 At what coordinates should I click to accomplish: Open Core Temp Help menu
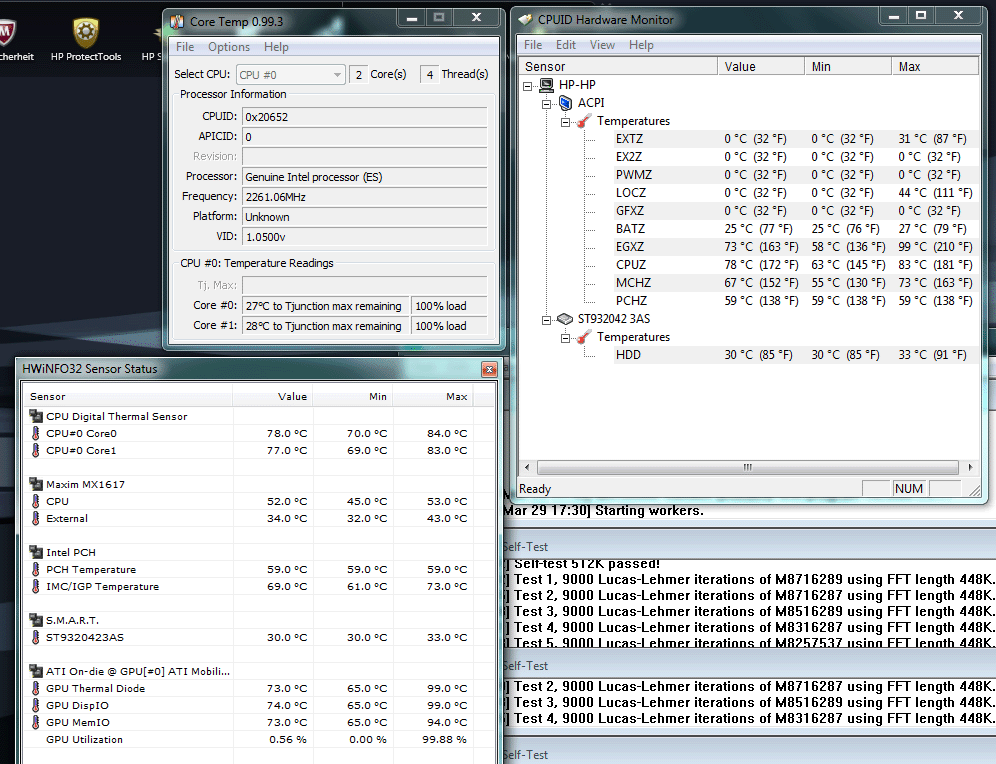point(276,47)
